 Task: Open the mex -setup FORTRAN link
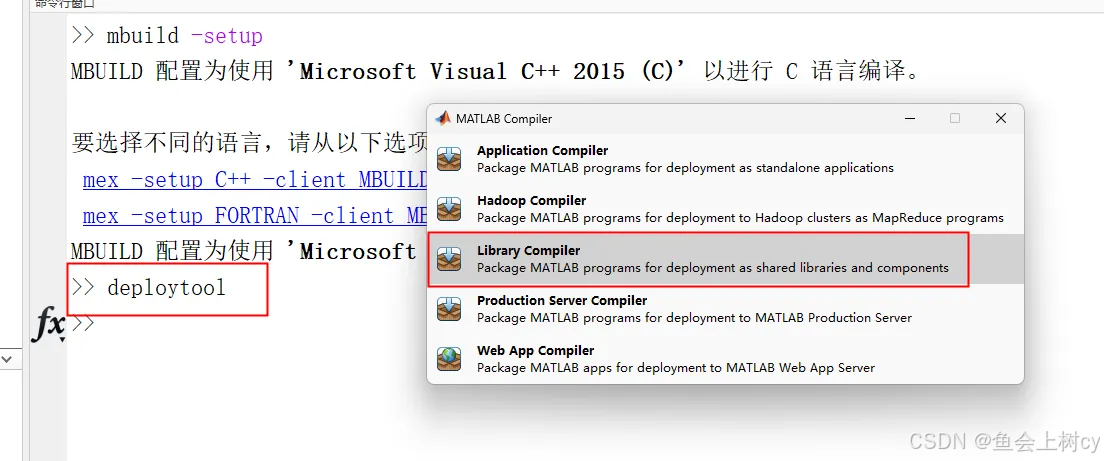click(255, 215)
